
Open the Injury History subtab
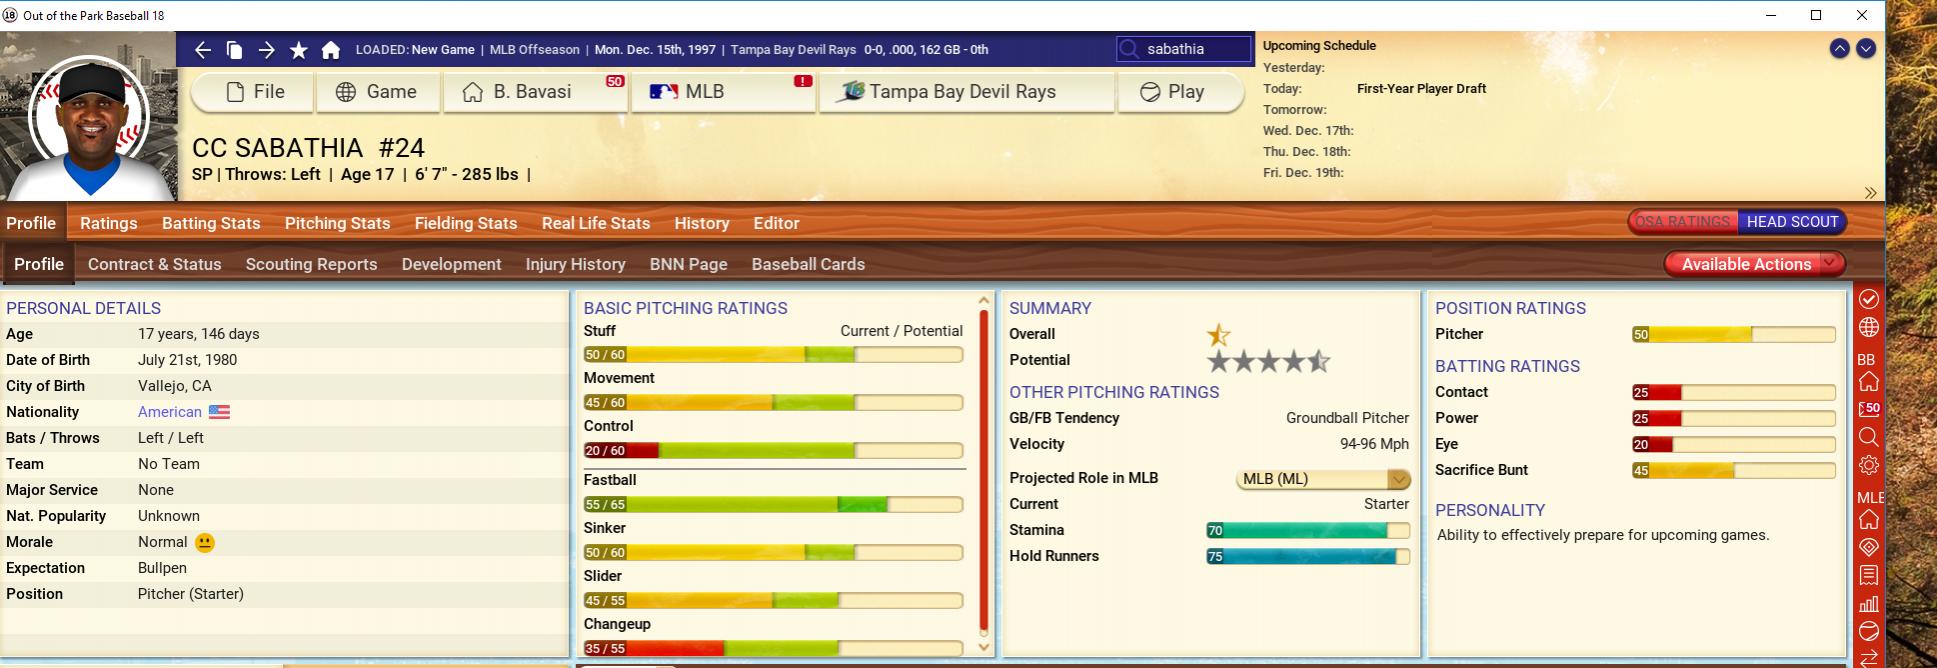pos(575,264)
